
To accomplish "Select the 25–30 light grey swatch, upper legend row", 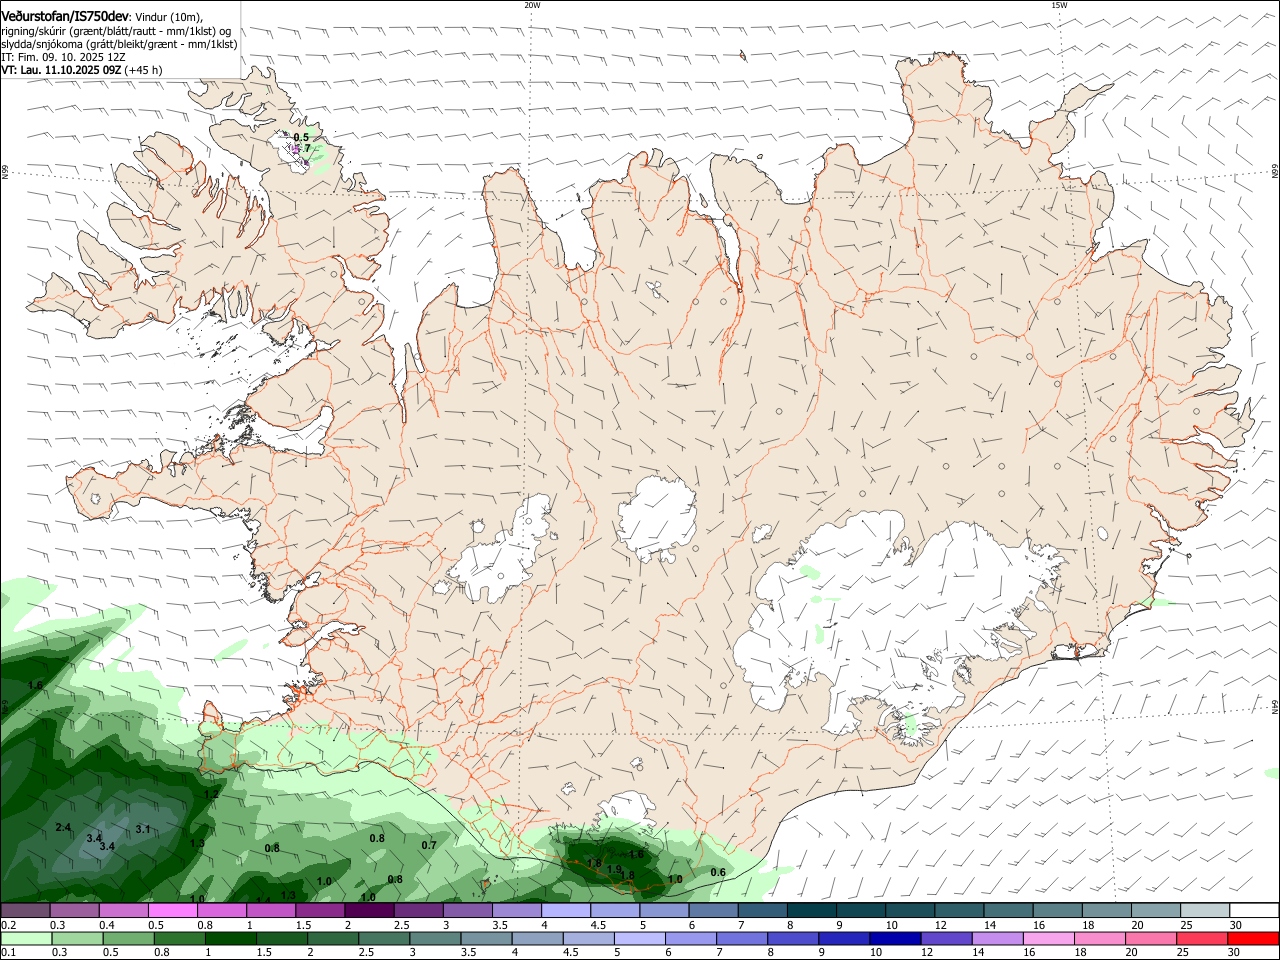I will pyautogui.click(x=1205, y=910).
